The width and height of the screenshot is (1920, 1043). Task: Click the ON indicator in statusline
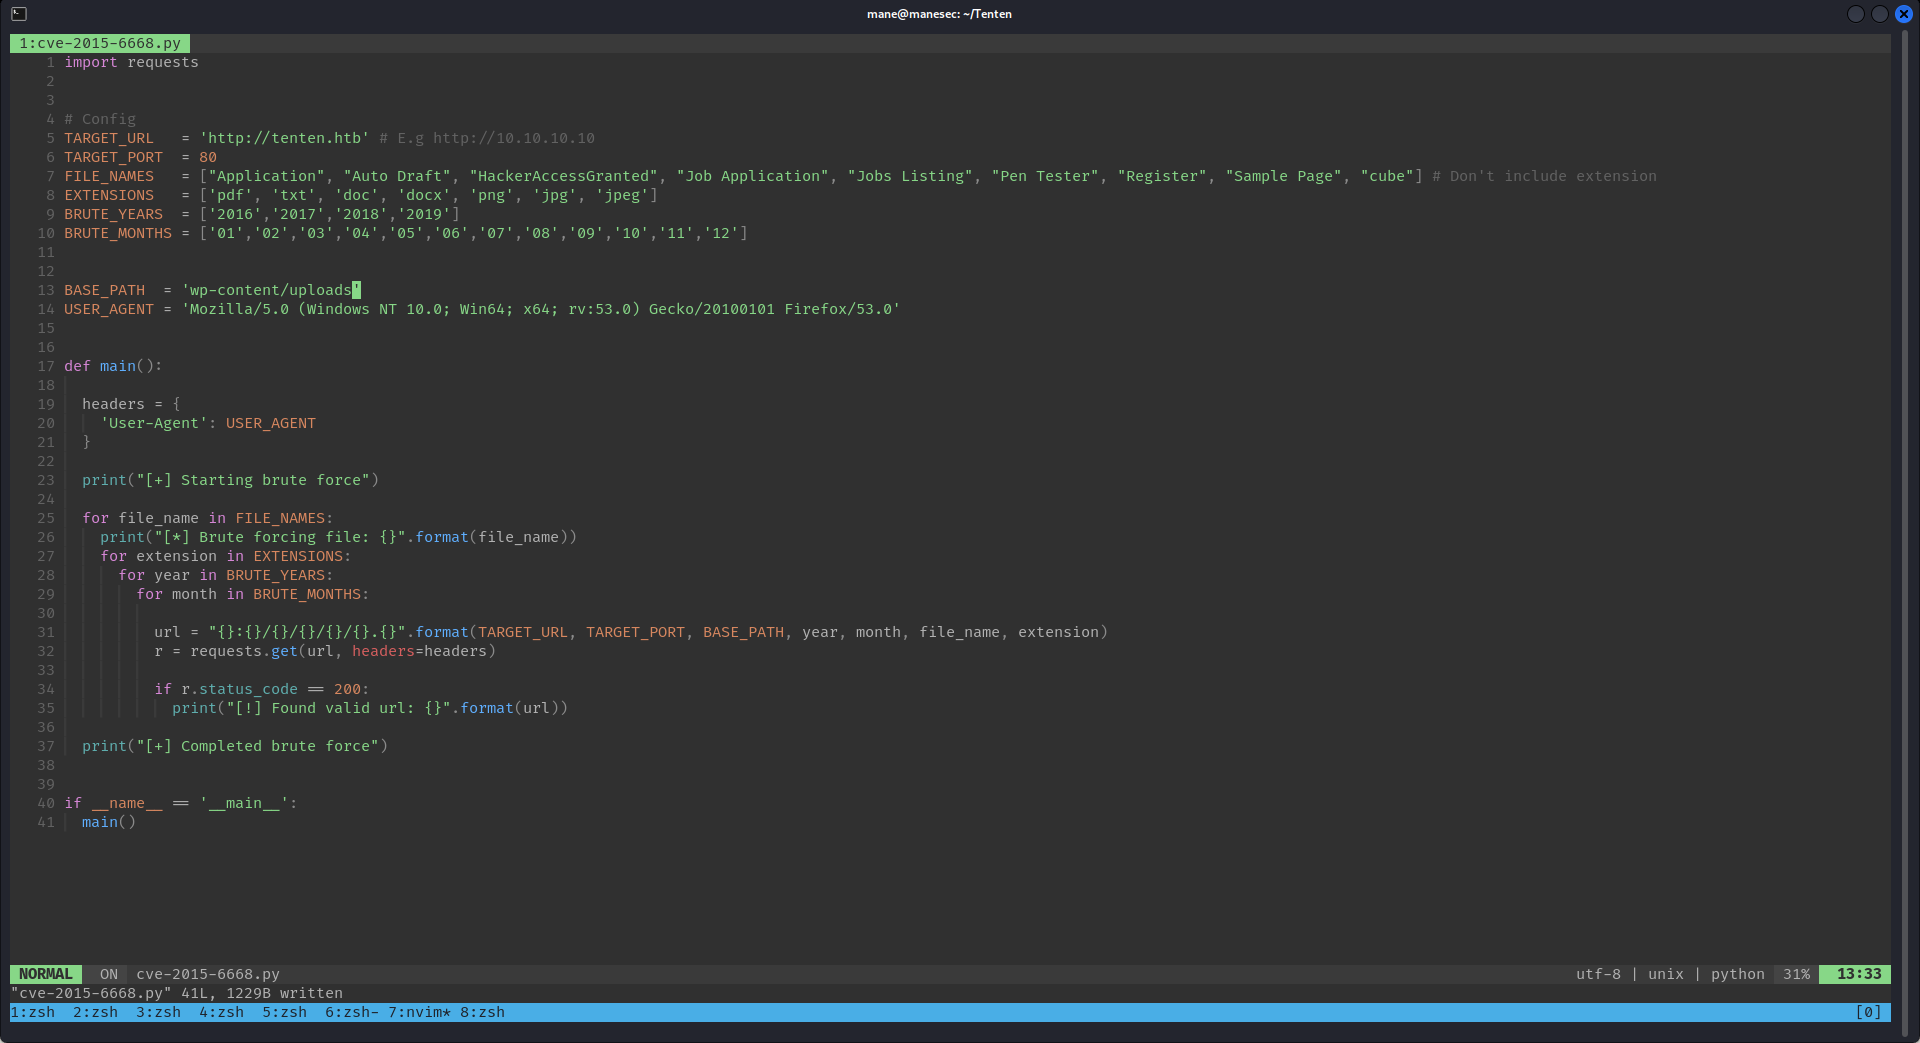pos(109,974)
